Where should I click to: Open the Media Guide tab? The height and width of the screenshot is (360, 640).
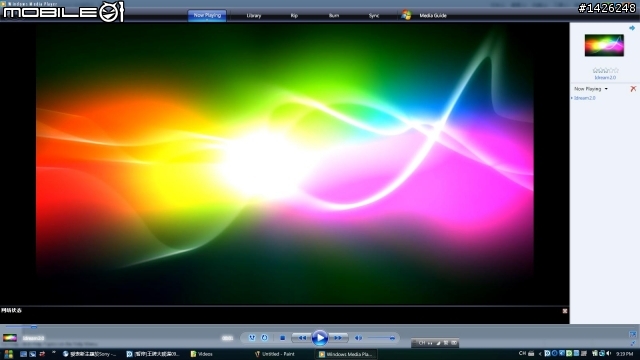pos(433,16)
